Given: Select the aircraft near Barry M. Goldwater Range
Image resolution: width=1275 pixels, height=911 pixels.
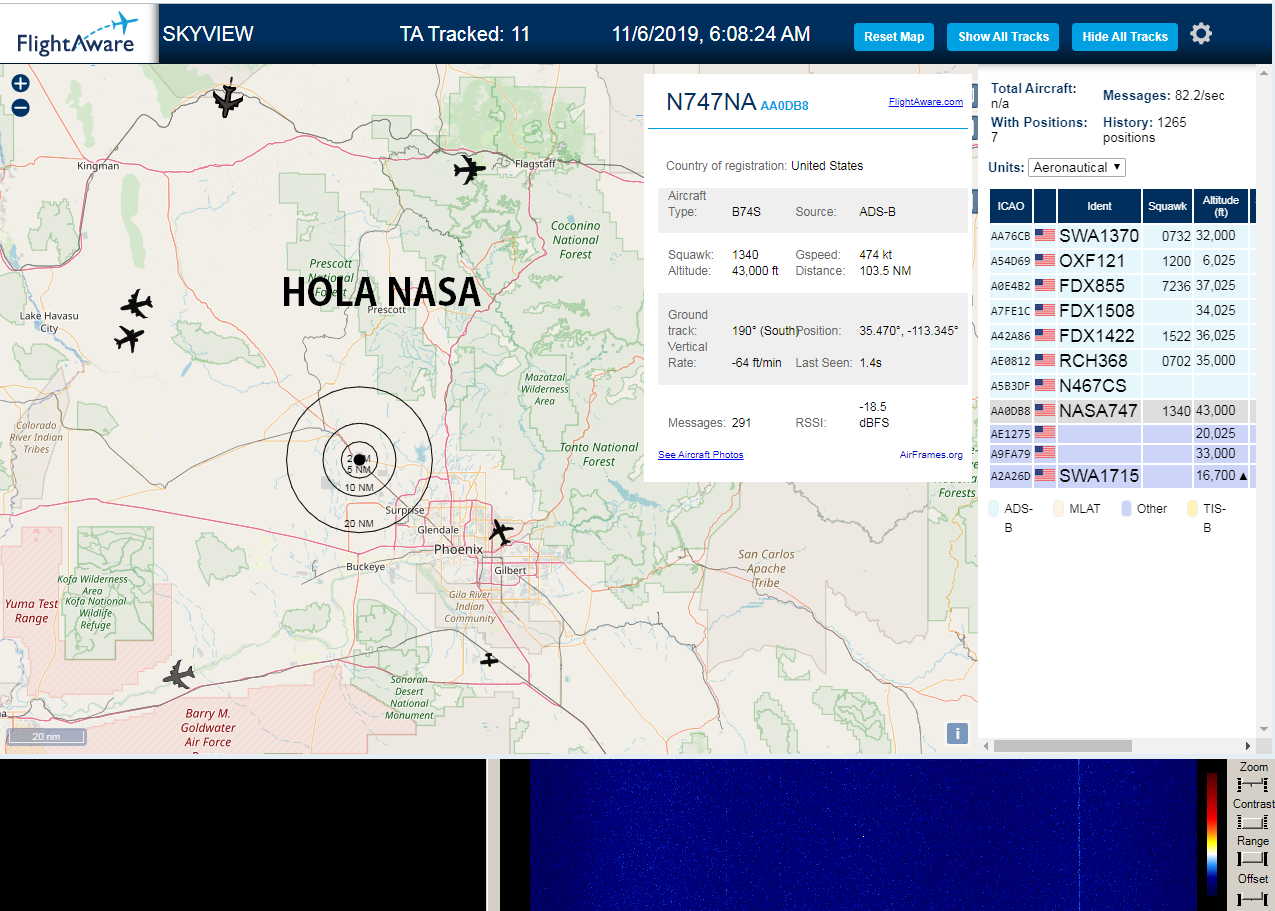Looking at the screenshot, I should coord(180,675).
